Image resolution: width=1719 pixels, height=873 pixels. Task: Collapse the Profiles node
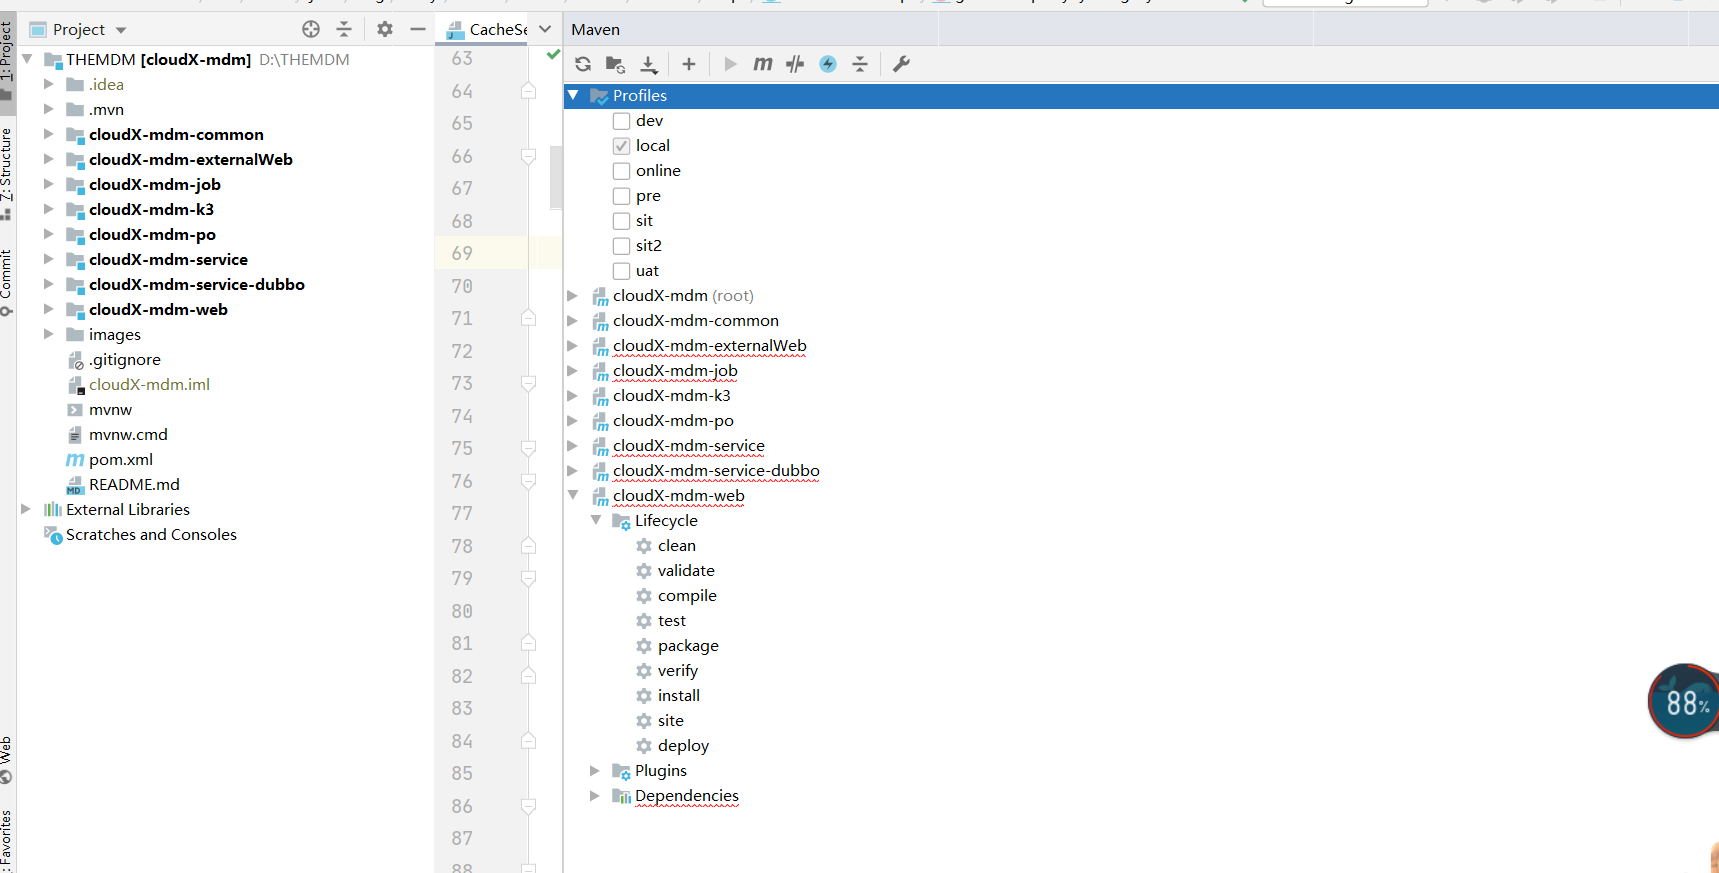pyautogui.click(x=573, y=95)
